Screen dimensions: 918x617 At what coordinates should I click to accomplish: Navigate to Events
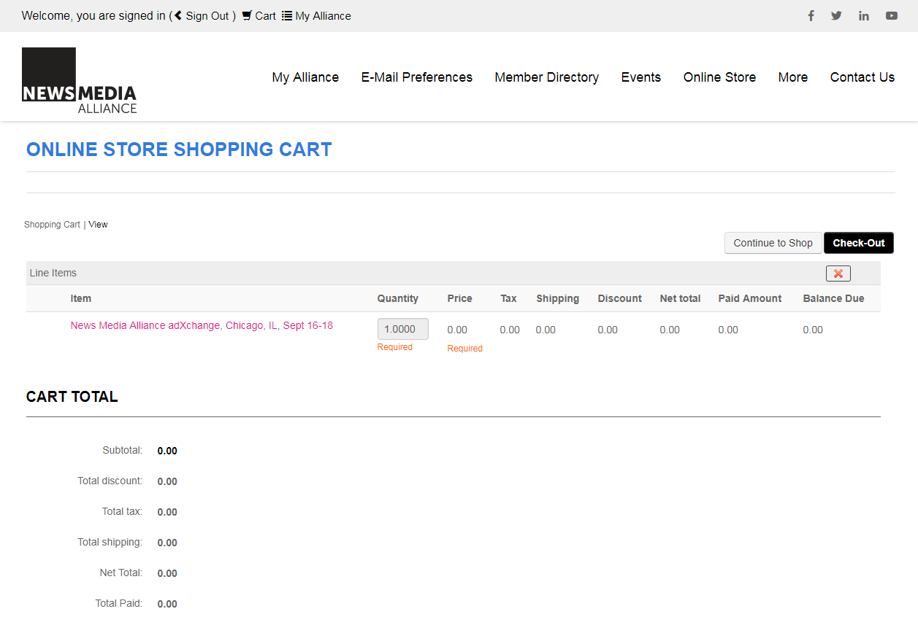640,77
